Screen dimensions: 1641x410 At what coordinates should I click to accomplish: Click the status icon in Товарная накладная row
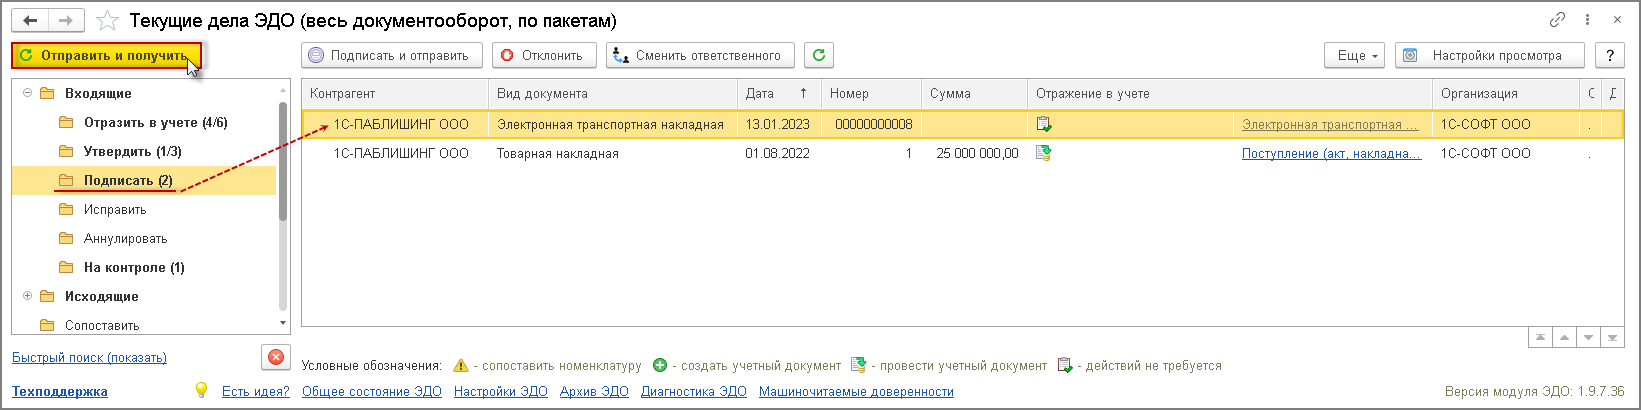pyautogui.click(x=1044, y=154)
